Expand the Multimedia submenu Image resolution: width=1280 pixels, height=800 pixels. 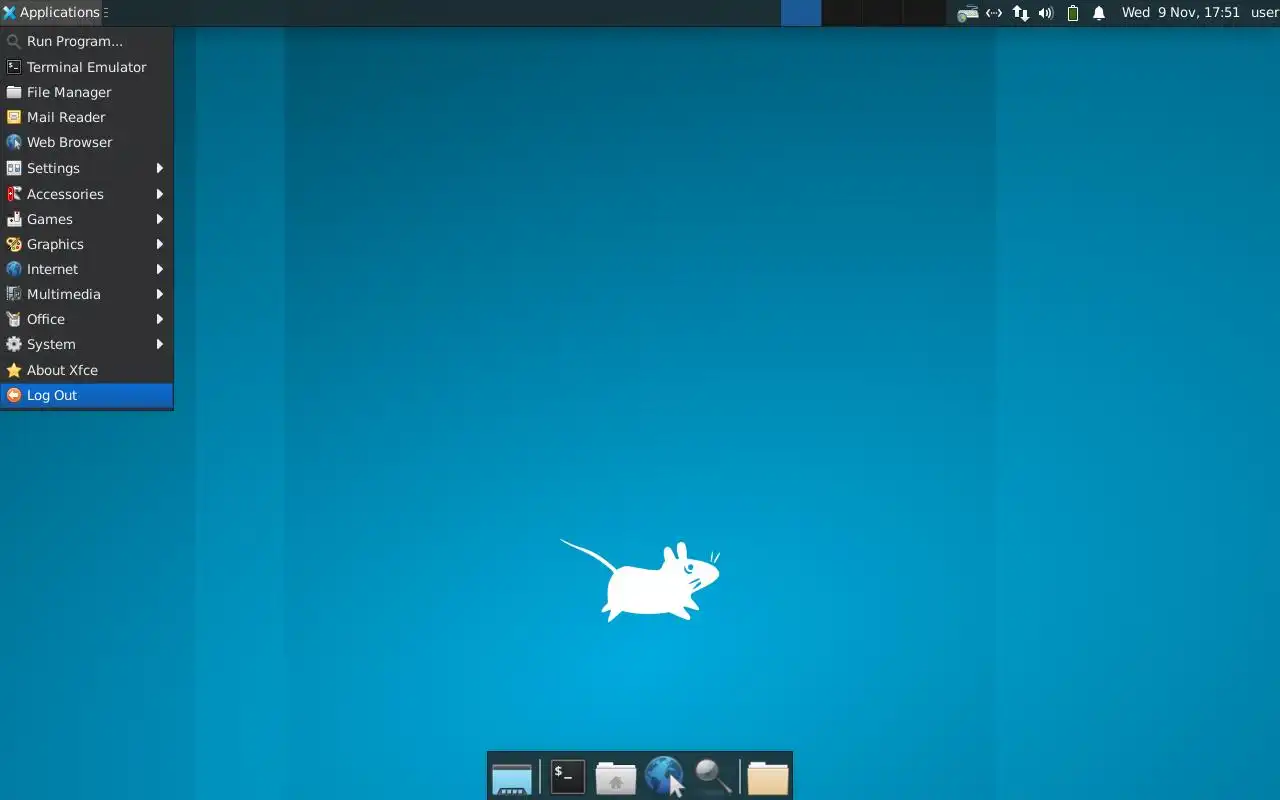point(87,294)
